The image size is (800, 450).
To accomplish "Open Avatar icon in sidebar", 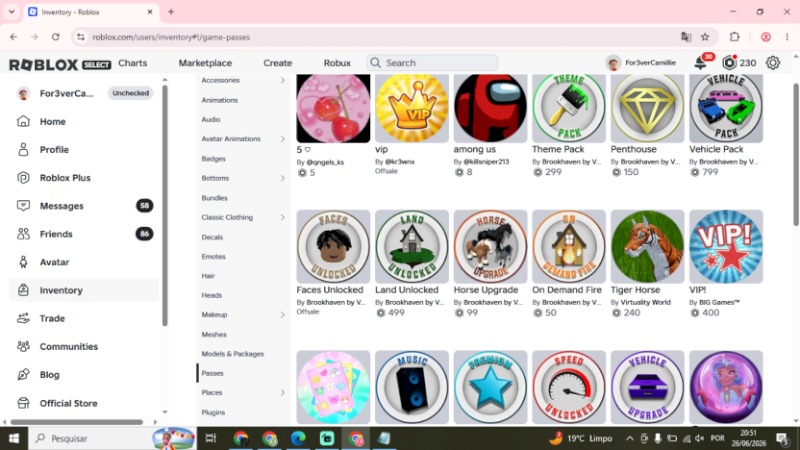I will (x=23, y=262).
